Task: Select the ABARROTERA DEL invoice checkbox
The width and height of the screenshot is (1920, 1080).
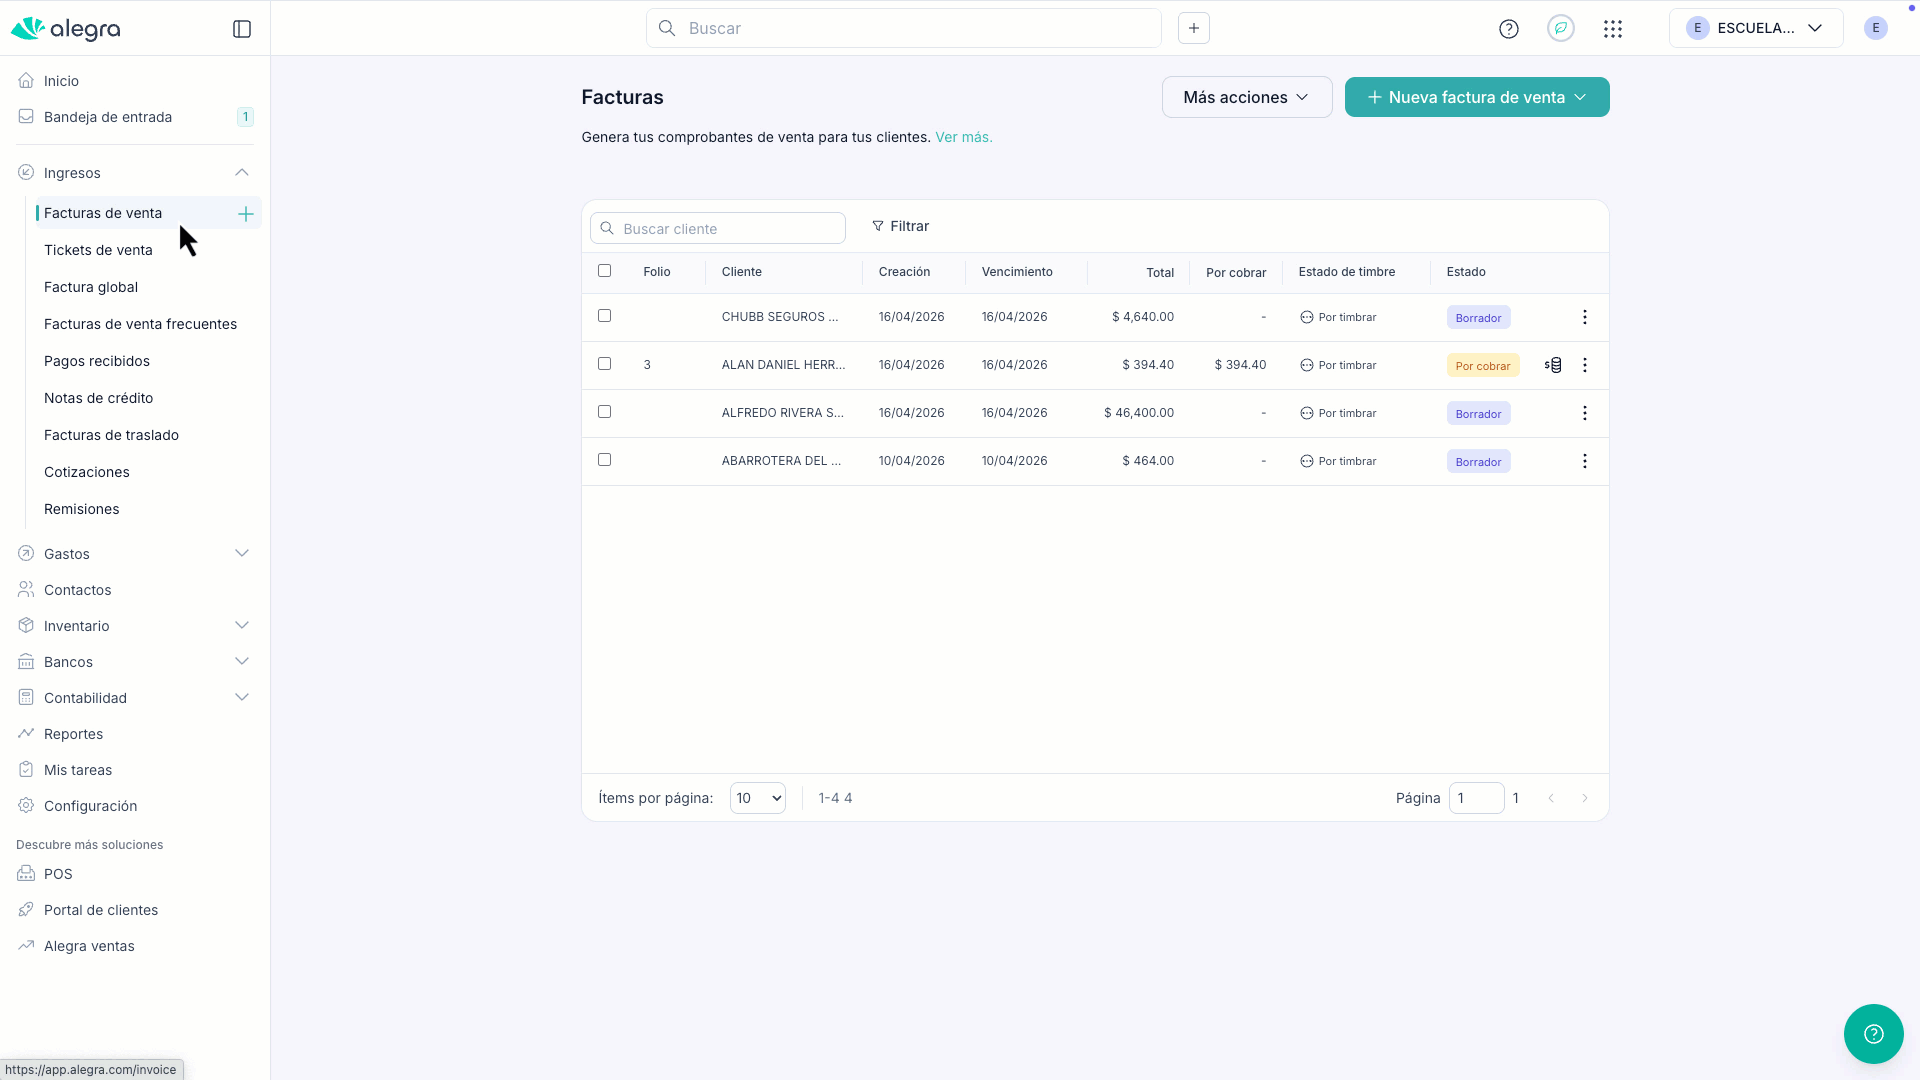Action: pos(604,460)
